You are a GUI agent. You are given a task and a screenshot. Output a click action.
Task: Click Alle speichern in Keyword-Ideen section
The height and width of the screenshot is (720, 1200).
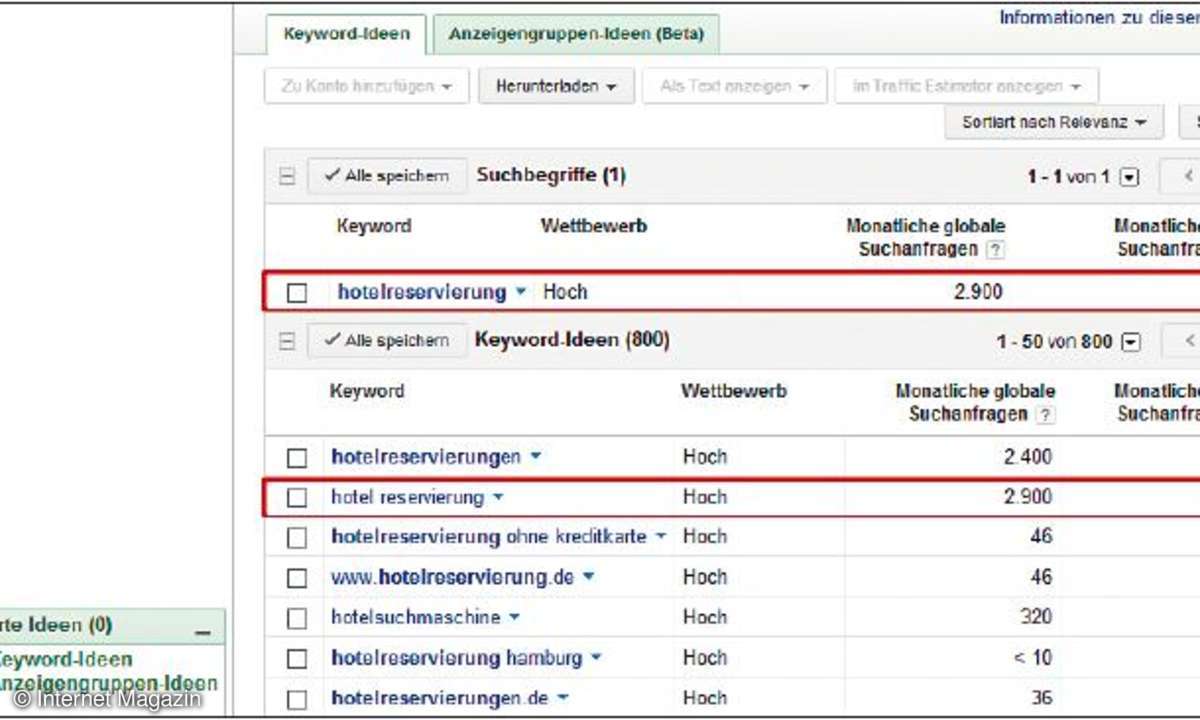pos(386,341)
